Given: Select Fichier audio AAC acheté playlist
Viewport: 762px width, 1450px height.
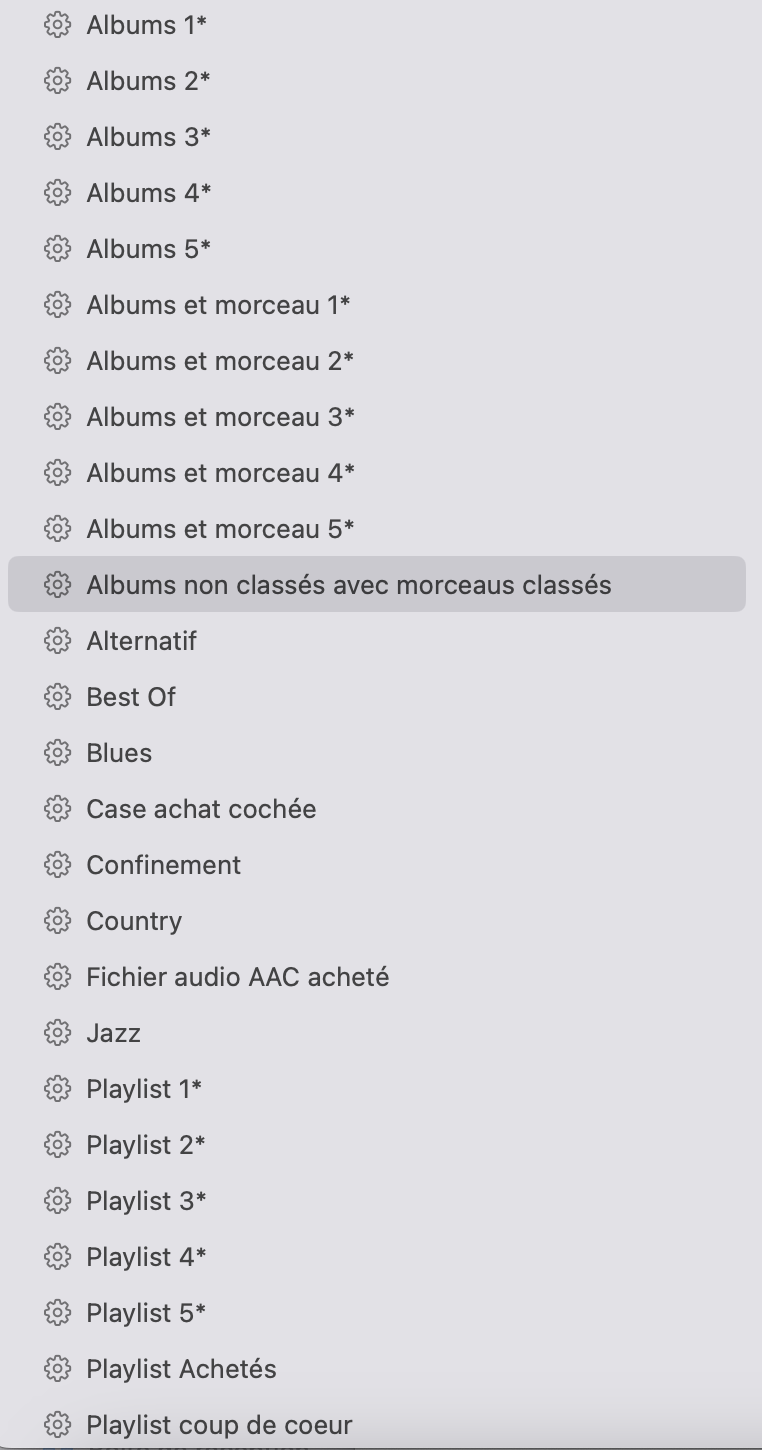Looking at the screenshot, I should tap(237, 977).
